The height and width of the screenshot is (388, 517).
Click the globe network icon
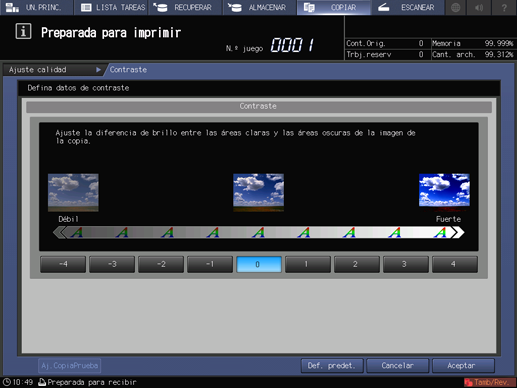pyautogui.click(x=456, y=7)
